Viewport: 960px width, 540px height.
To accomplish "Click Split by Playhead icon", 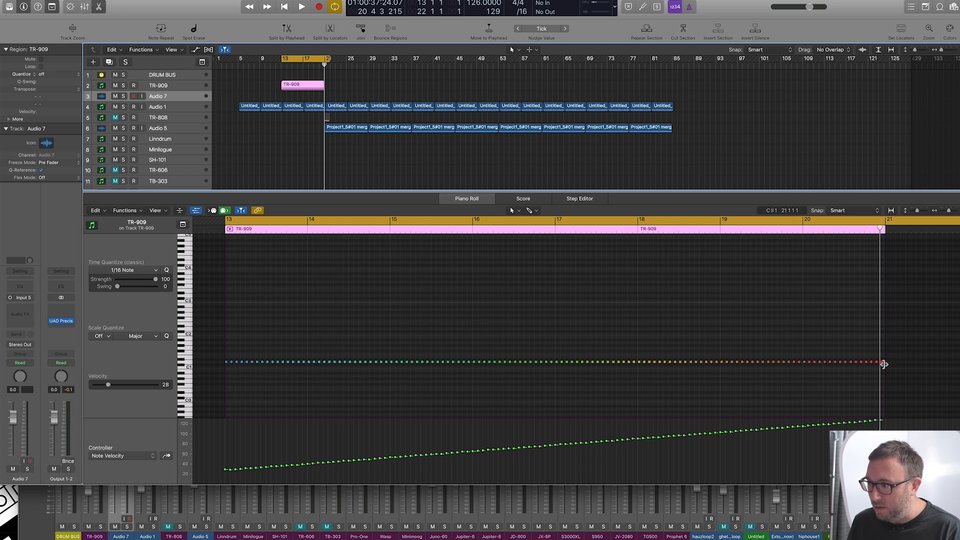I will (x=286, y=28).
